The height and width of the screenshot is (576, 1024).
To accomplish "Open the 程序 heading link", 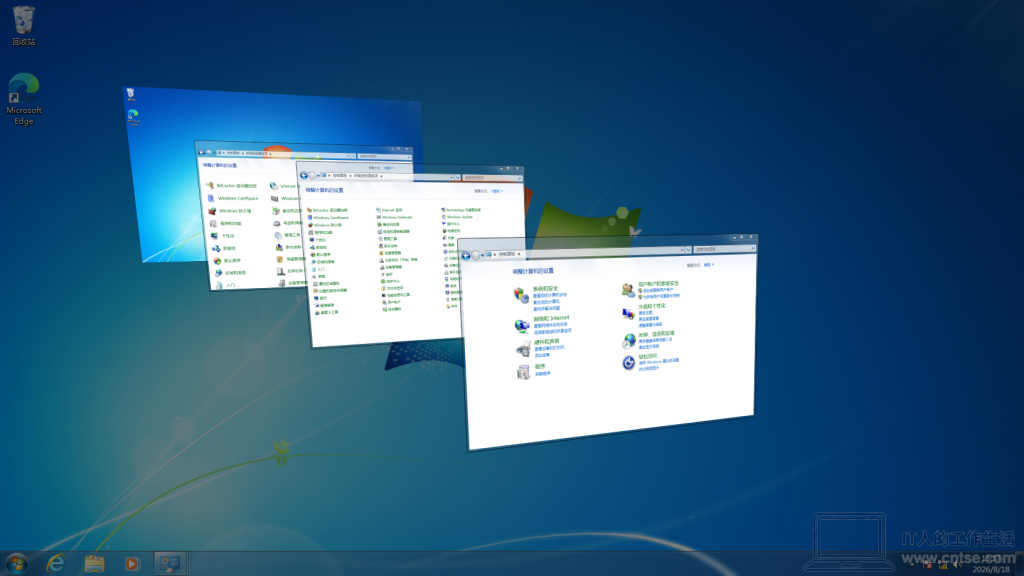I will (x=540, y=367).
